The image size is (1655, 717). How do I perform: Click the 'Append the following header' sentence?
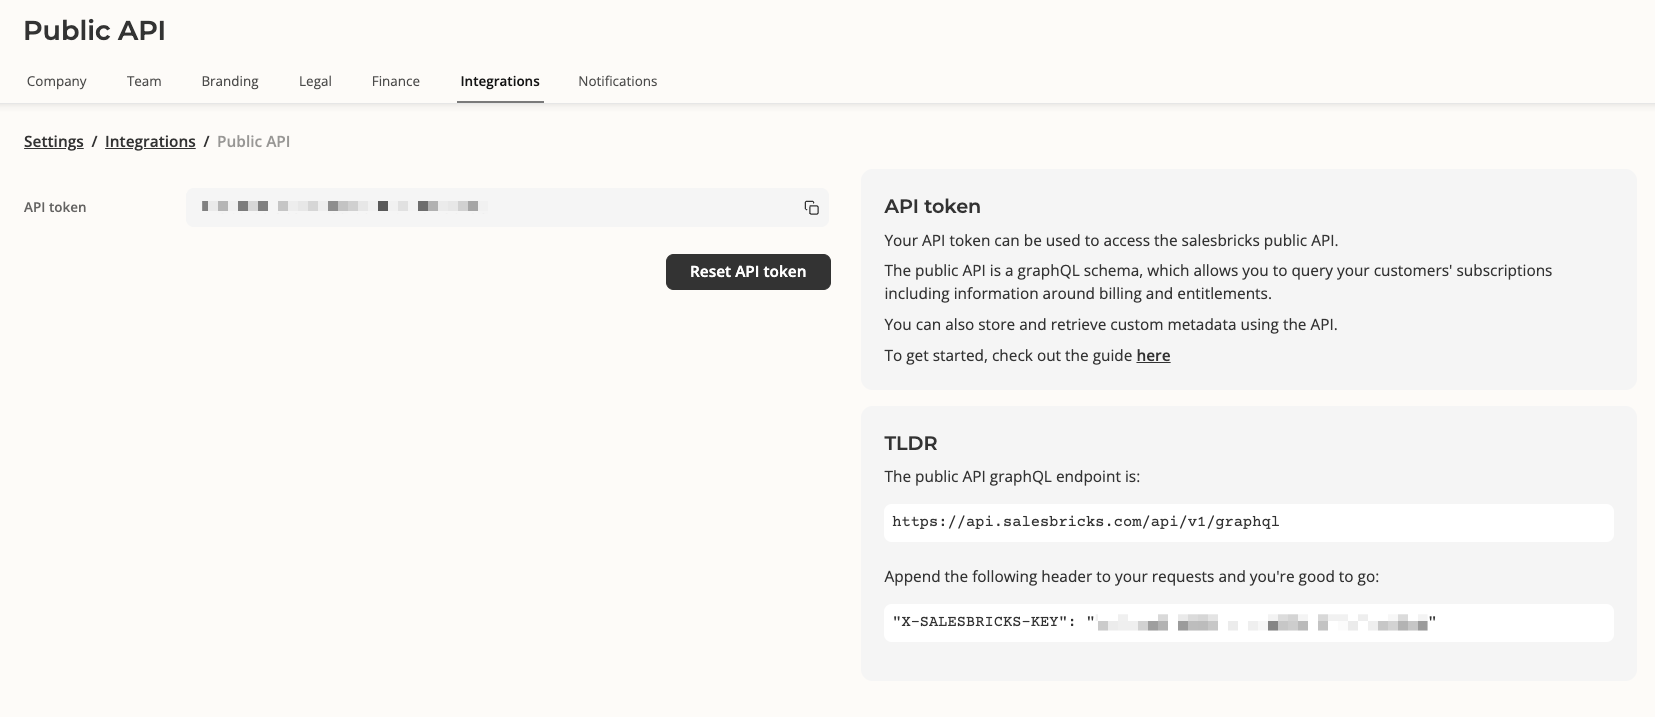pos(1132,576)
